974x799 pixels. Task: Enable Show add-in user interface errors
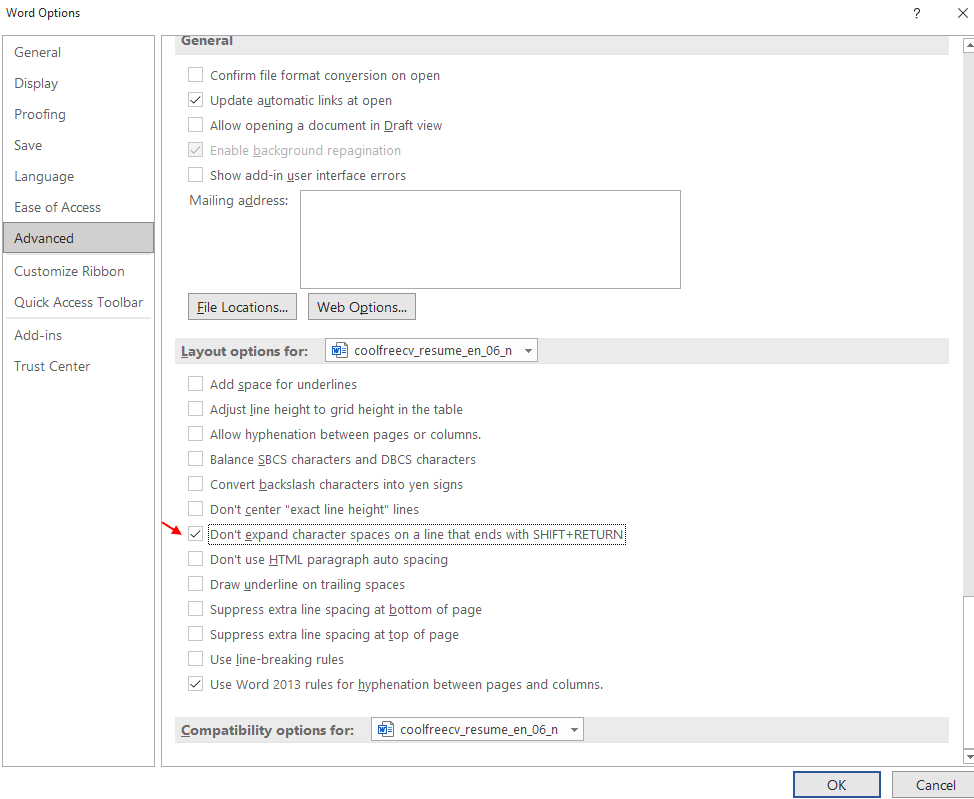(x=195, y=175)
